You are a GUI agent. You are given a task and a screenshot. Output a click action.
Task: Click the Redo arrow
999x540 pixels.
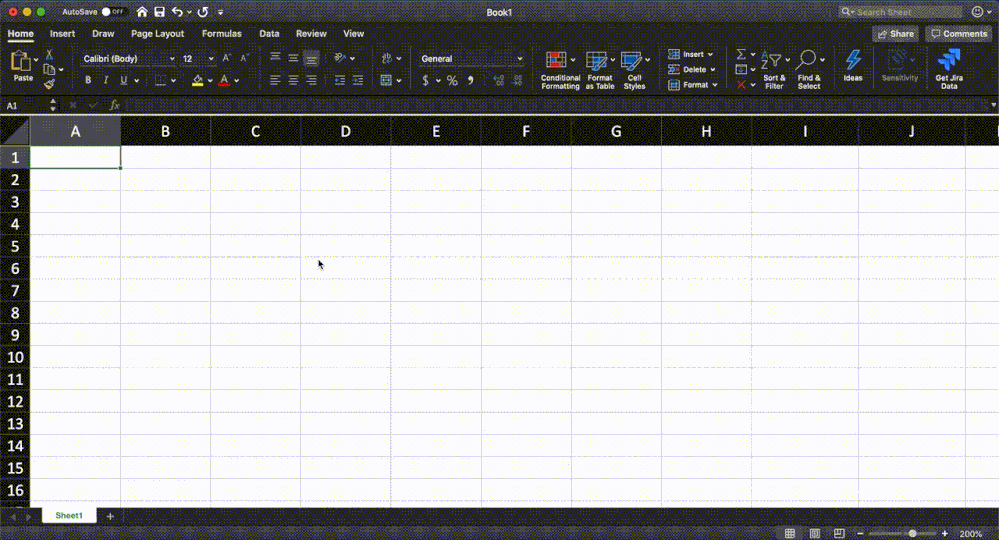pyautogui.click(x=203, y=11)
